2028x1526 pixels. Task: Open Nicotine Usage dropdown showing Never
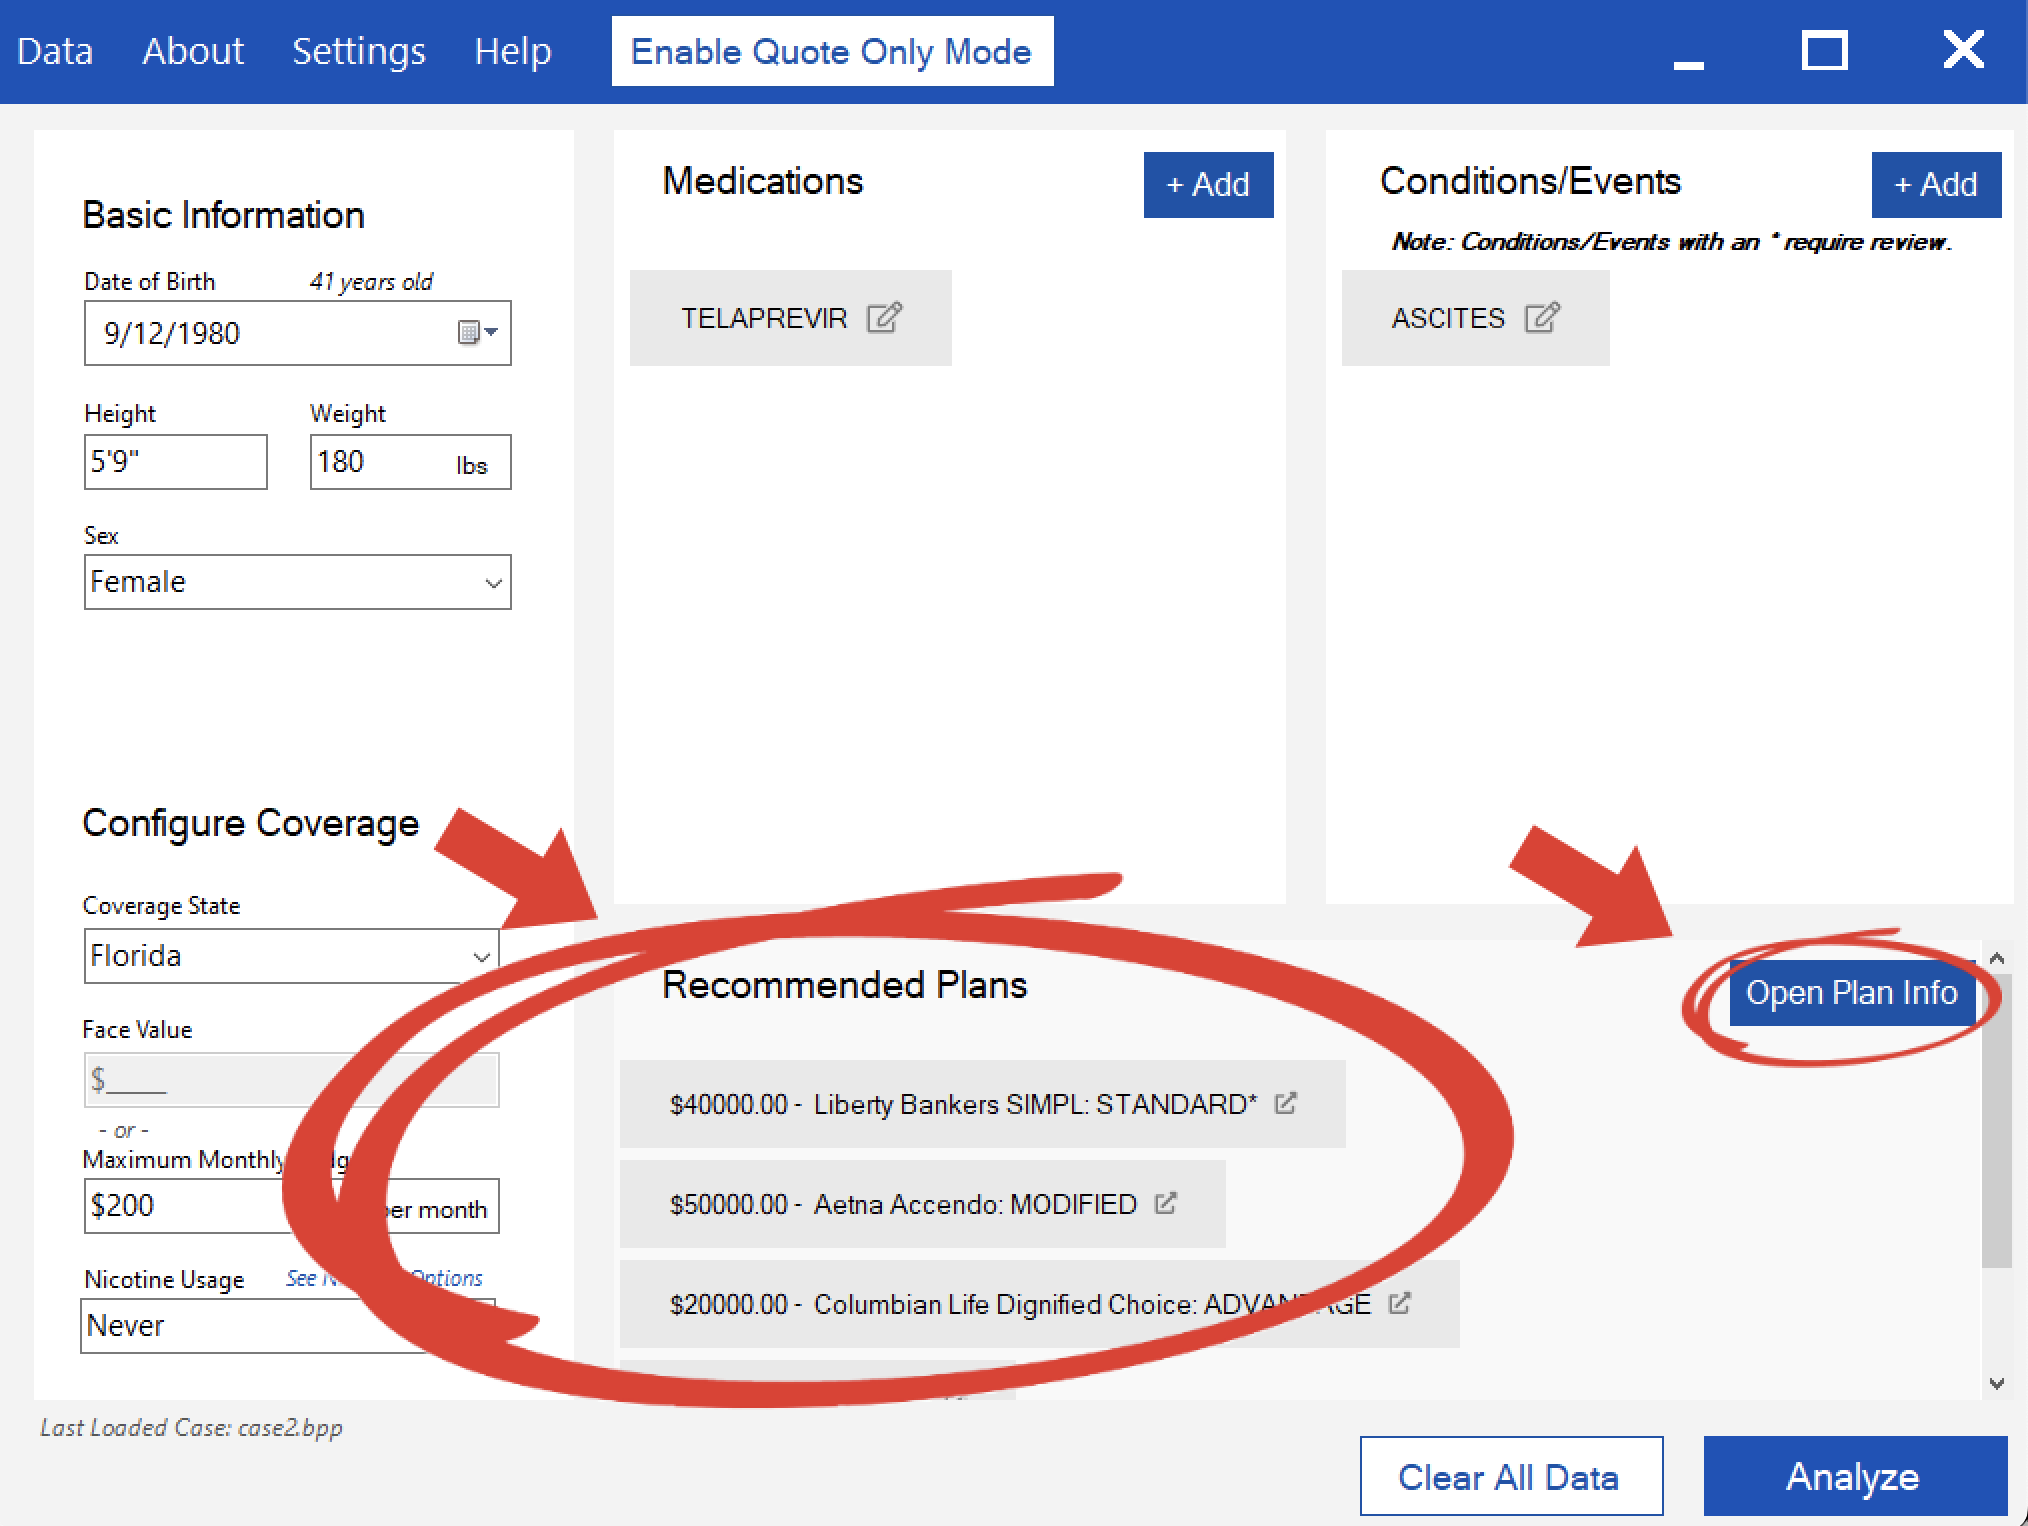[x=250, y=1326]
